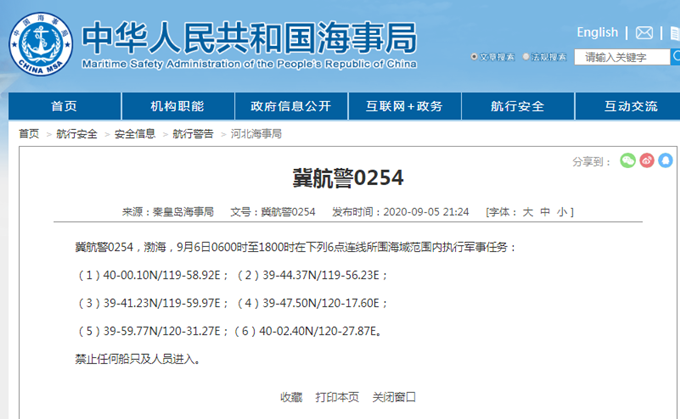
Task: Share the notice to WeChat
Action: 627,160
